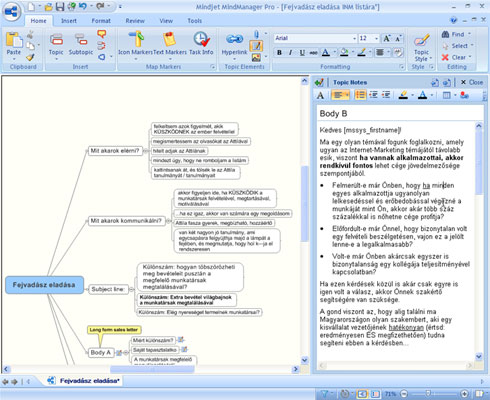Cut selection with the scissors icon

click(x=30, y=35)
